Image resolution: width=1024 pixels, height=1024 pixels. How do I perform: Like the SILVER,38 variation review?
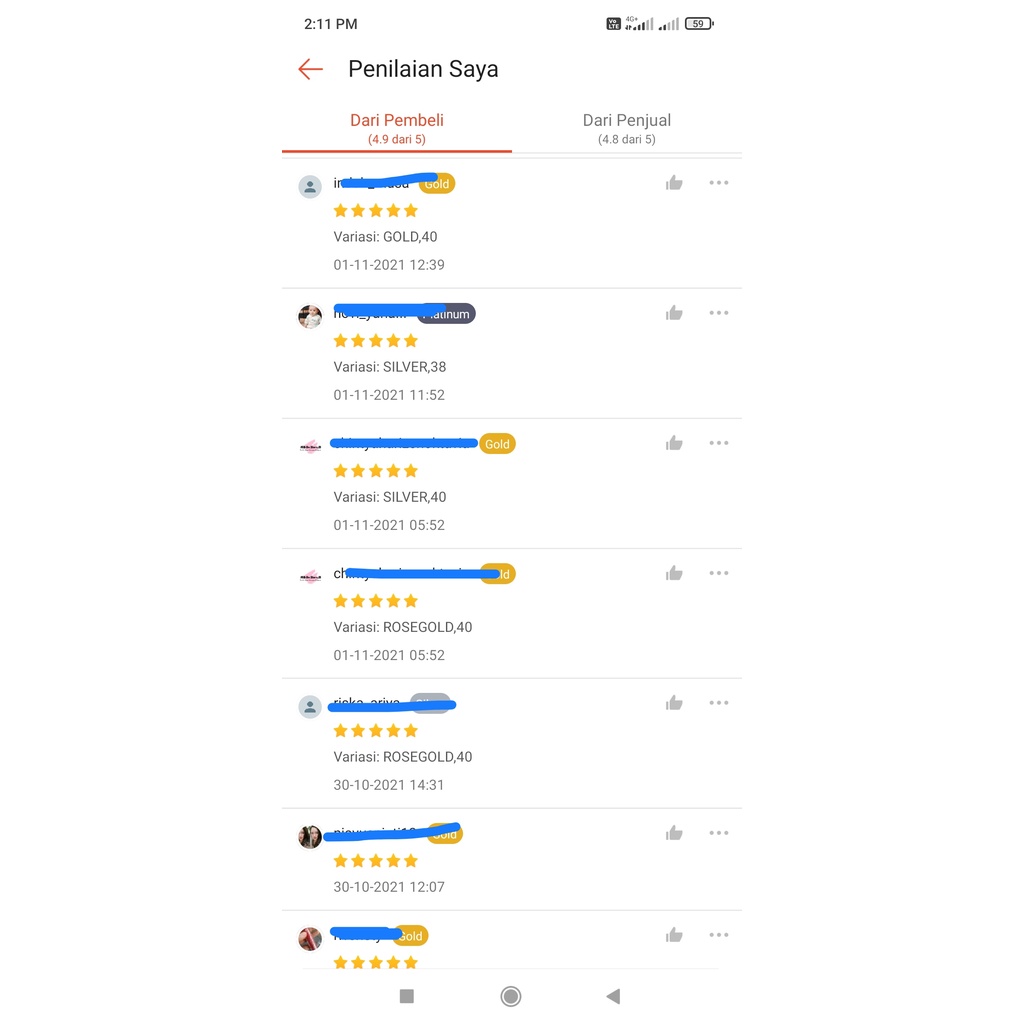click(674, 313)
